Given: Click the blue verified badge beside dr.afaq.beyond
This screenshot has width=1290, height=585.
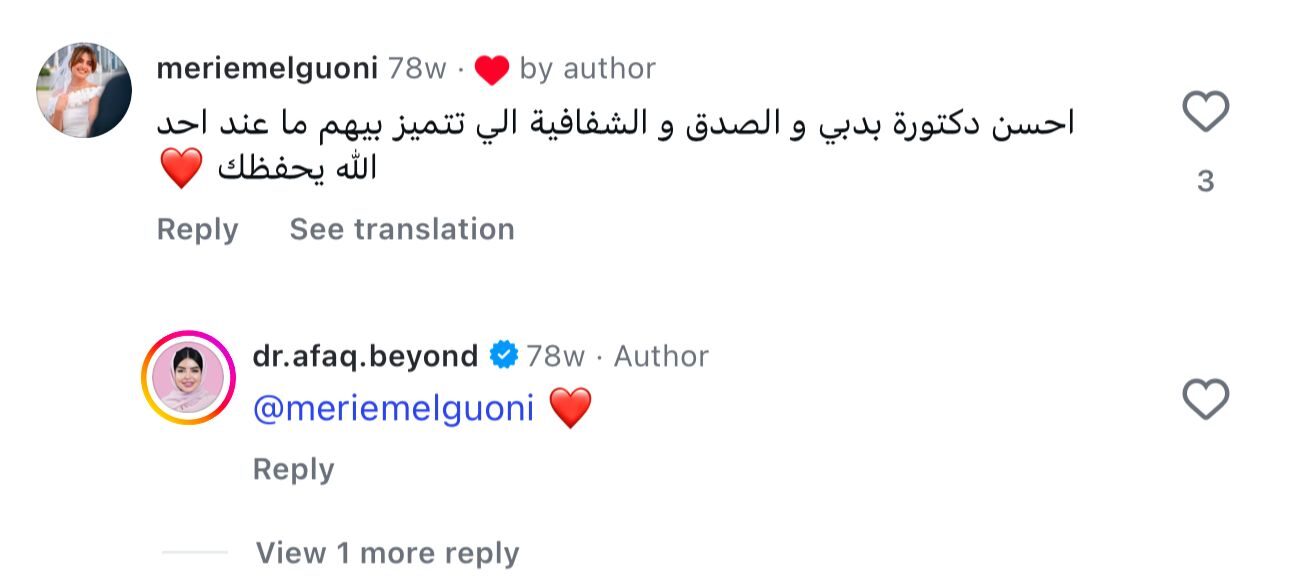Looking at the screenshot, I should tap(504, 356).
